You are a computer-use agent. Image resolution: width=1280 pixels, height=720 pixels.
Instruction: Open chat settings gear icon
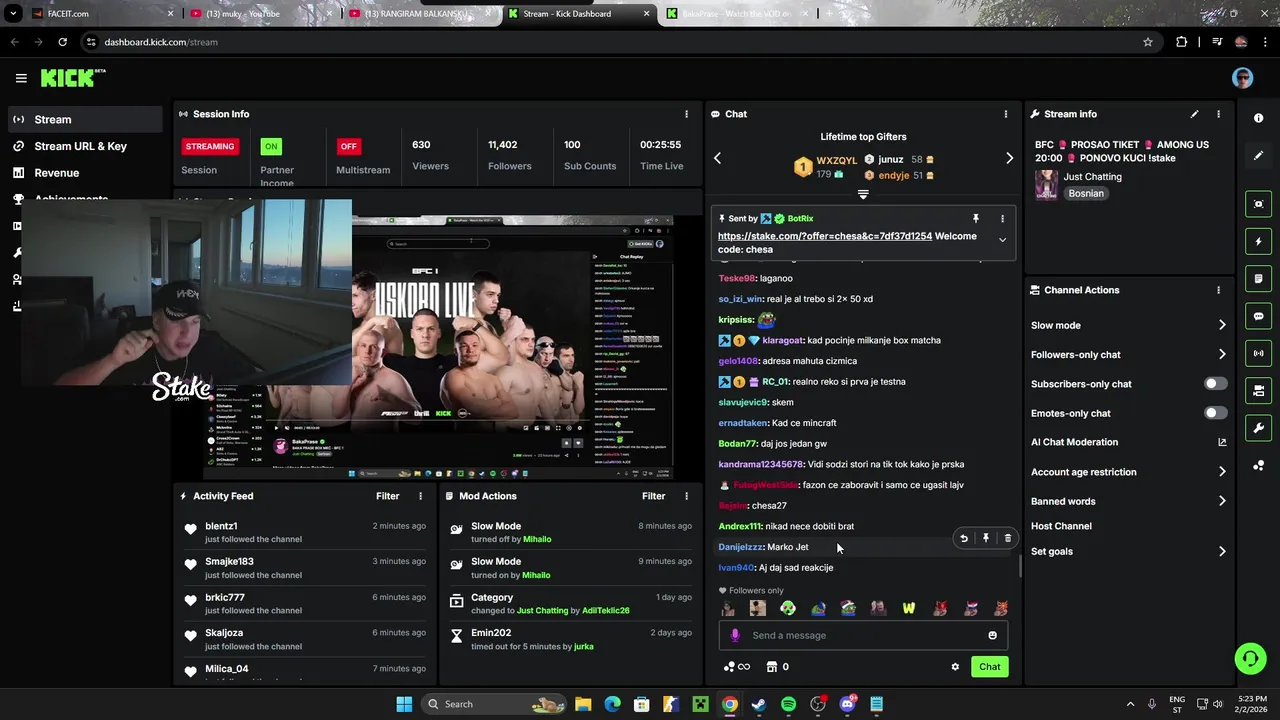pos(955,667)
